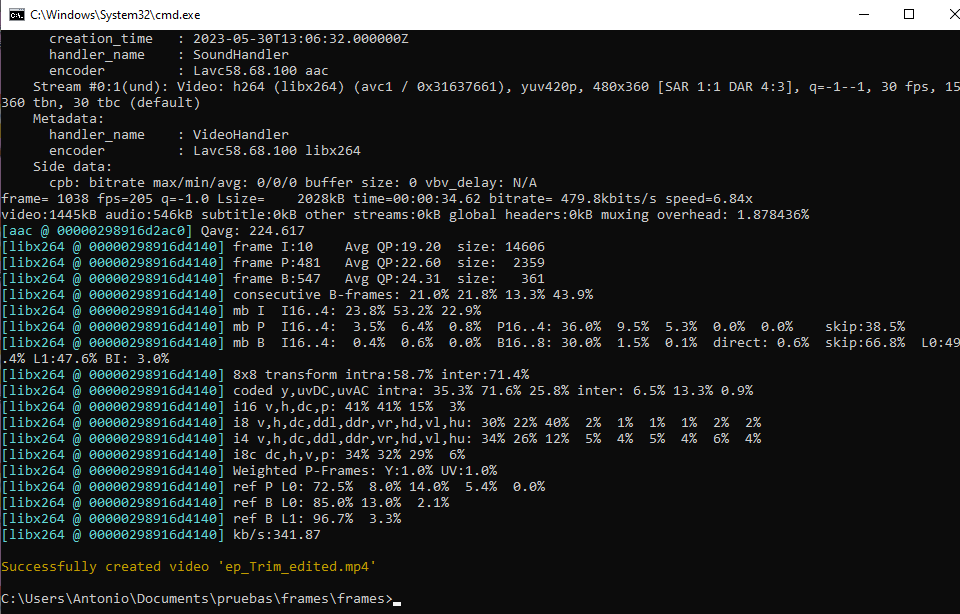
Task: Click the 'ref B L1: 96.7%' line
Action: pos(201,519)
